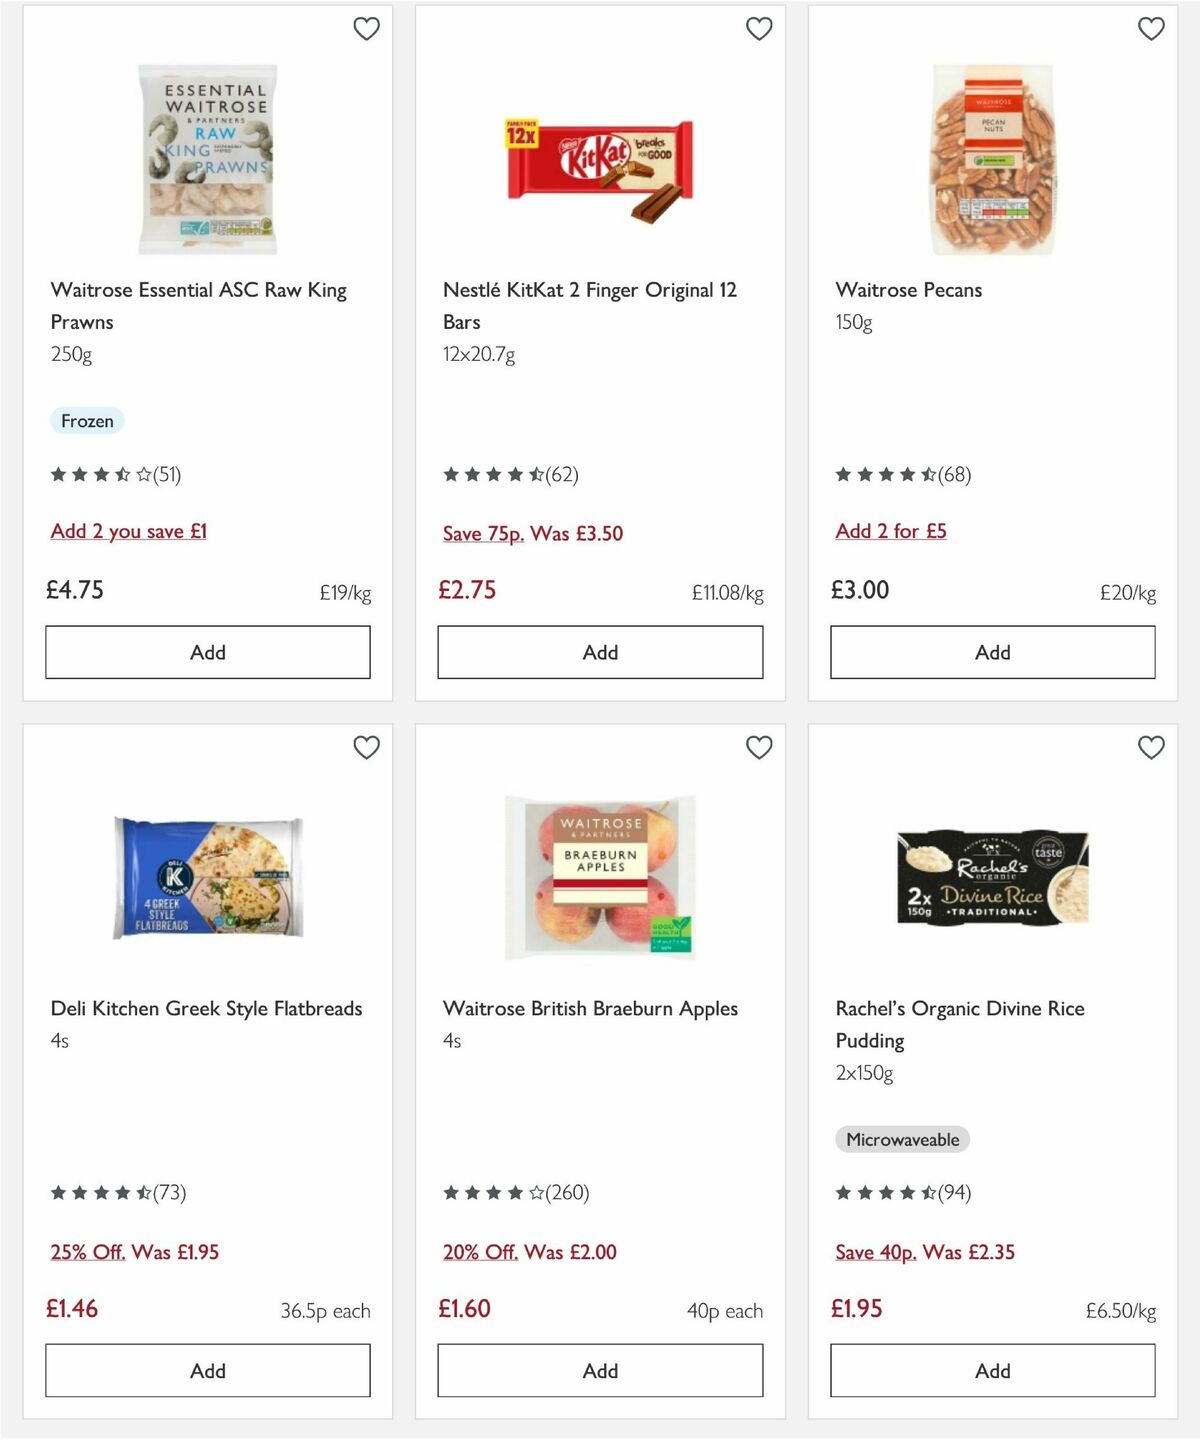The height and width of the screenshot is (1440, 1200).
Task: Open the 'Add 2 you save £1' prawns offer
Action: click(x=128, y=531)
